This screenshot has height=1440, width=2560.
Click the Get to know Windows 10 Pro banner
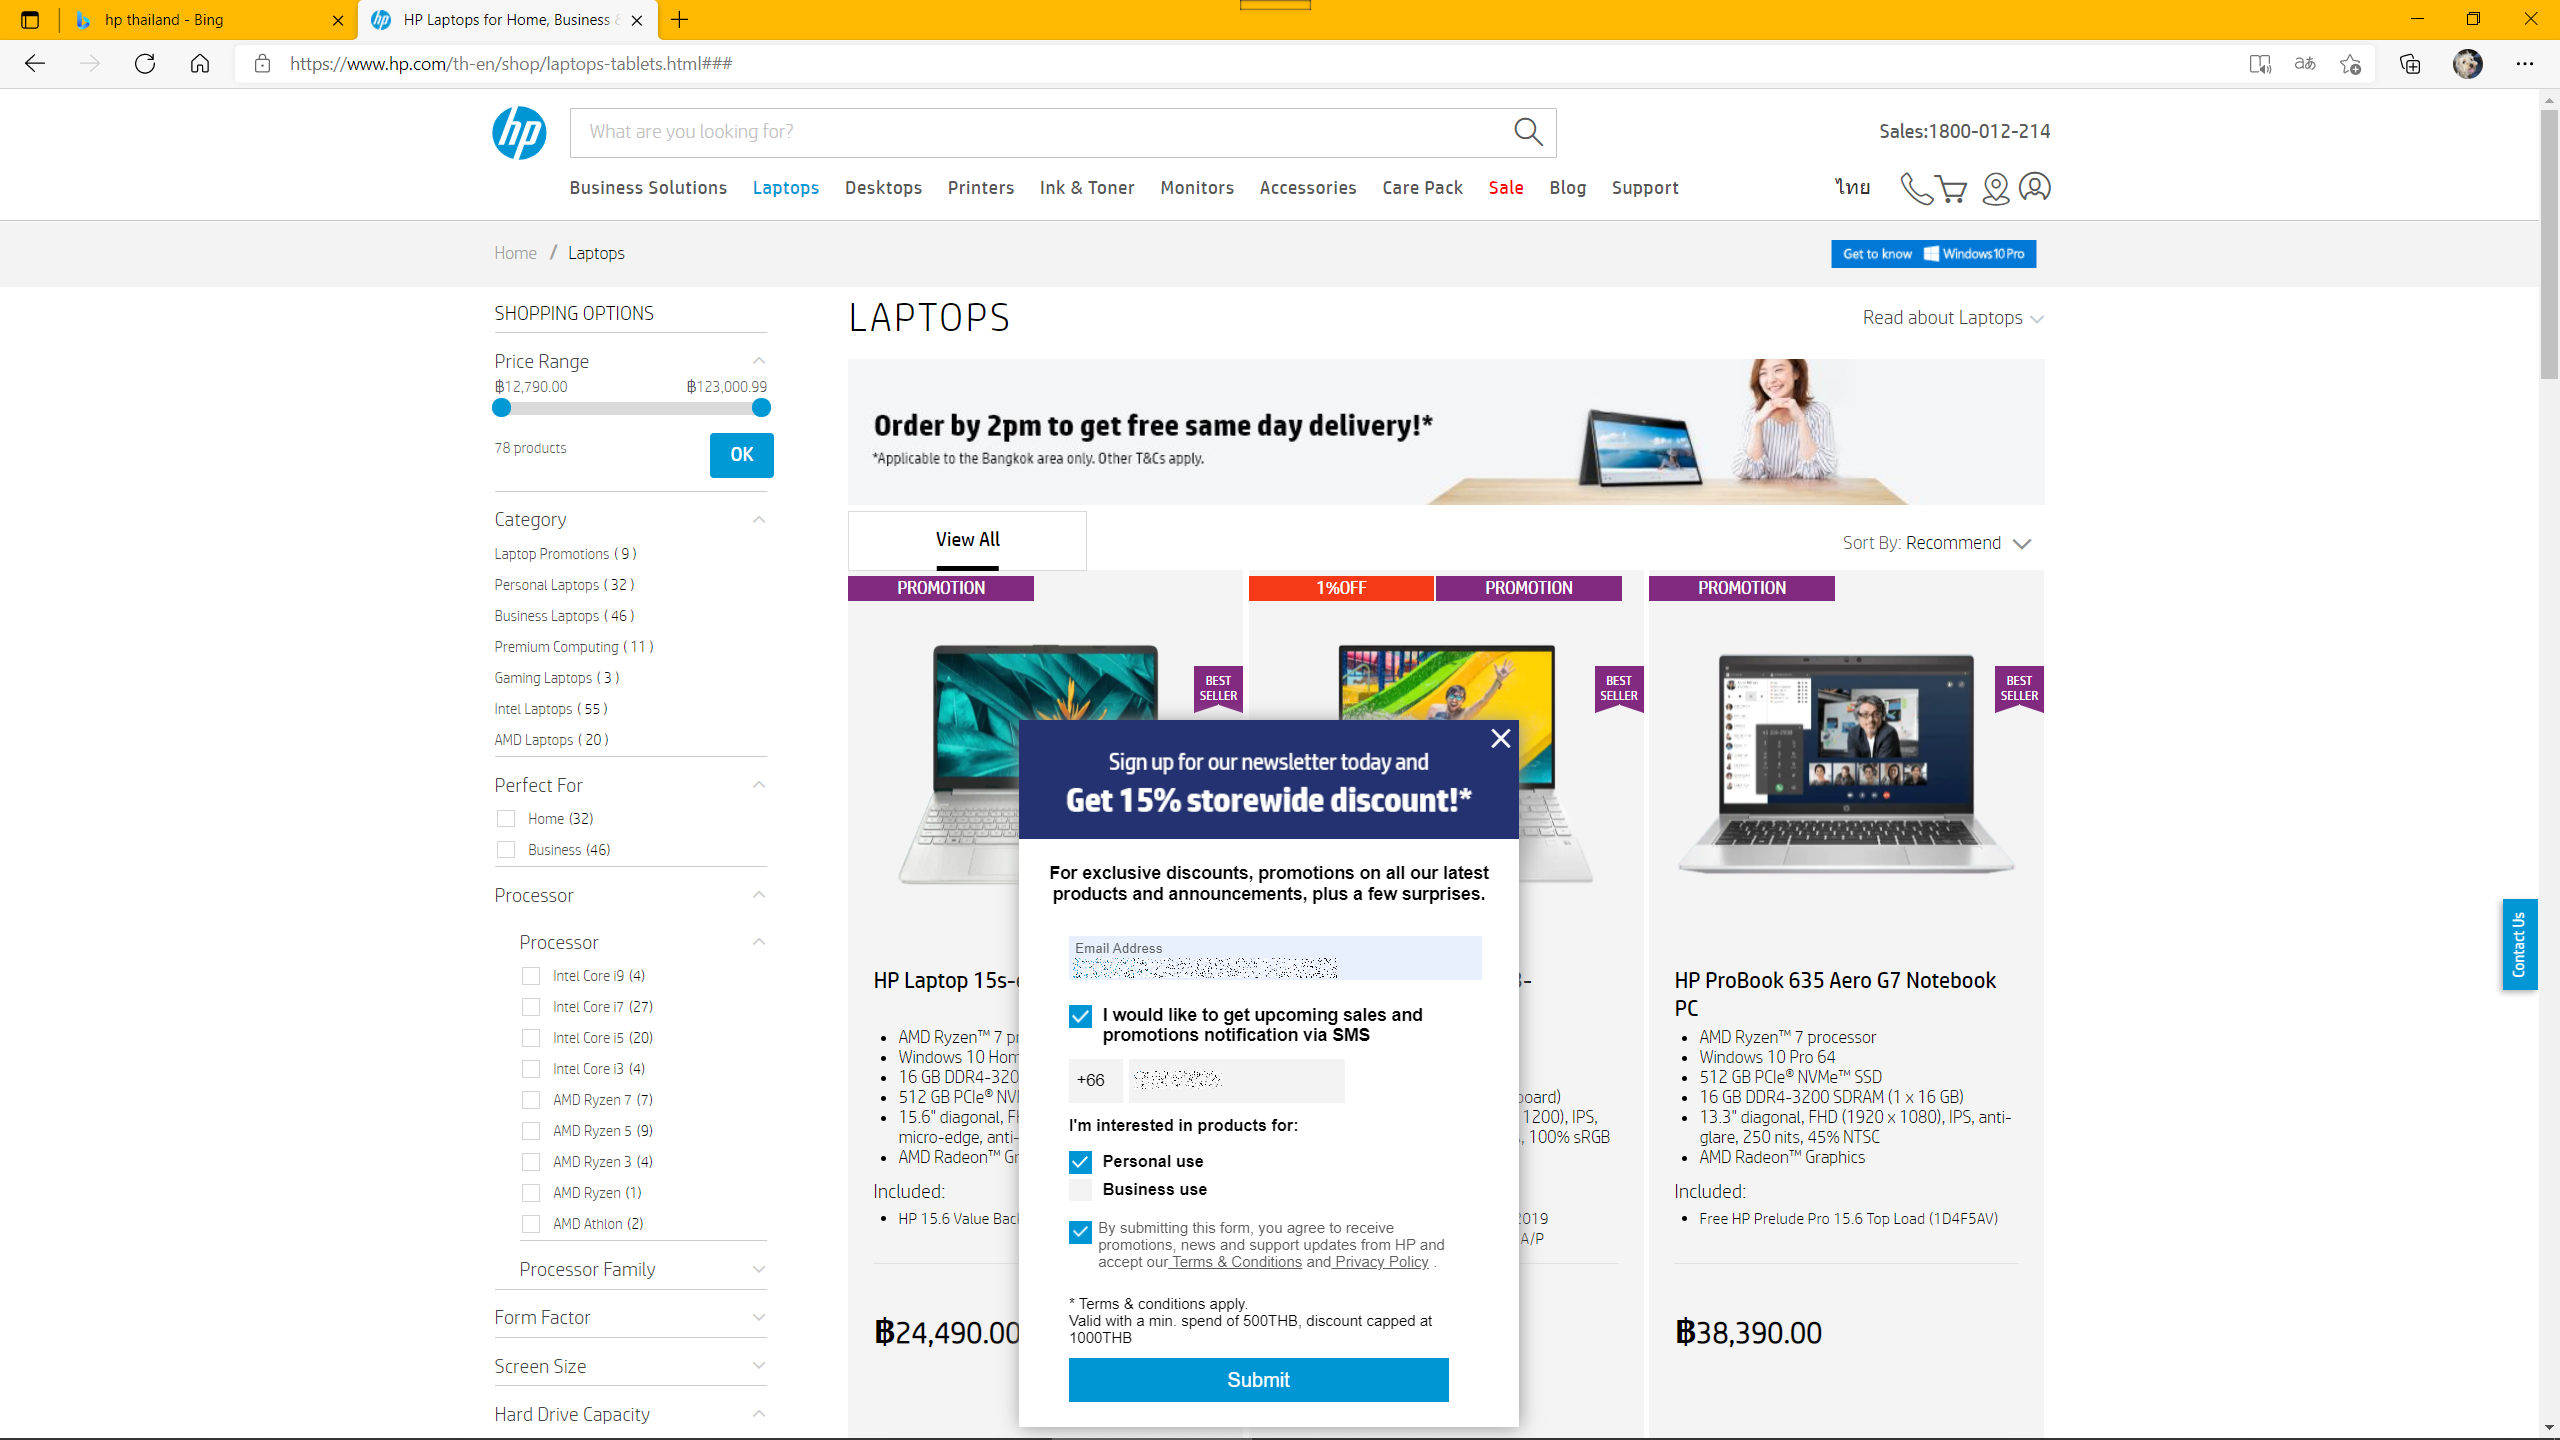click(1933, 254)
